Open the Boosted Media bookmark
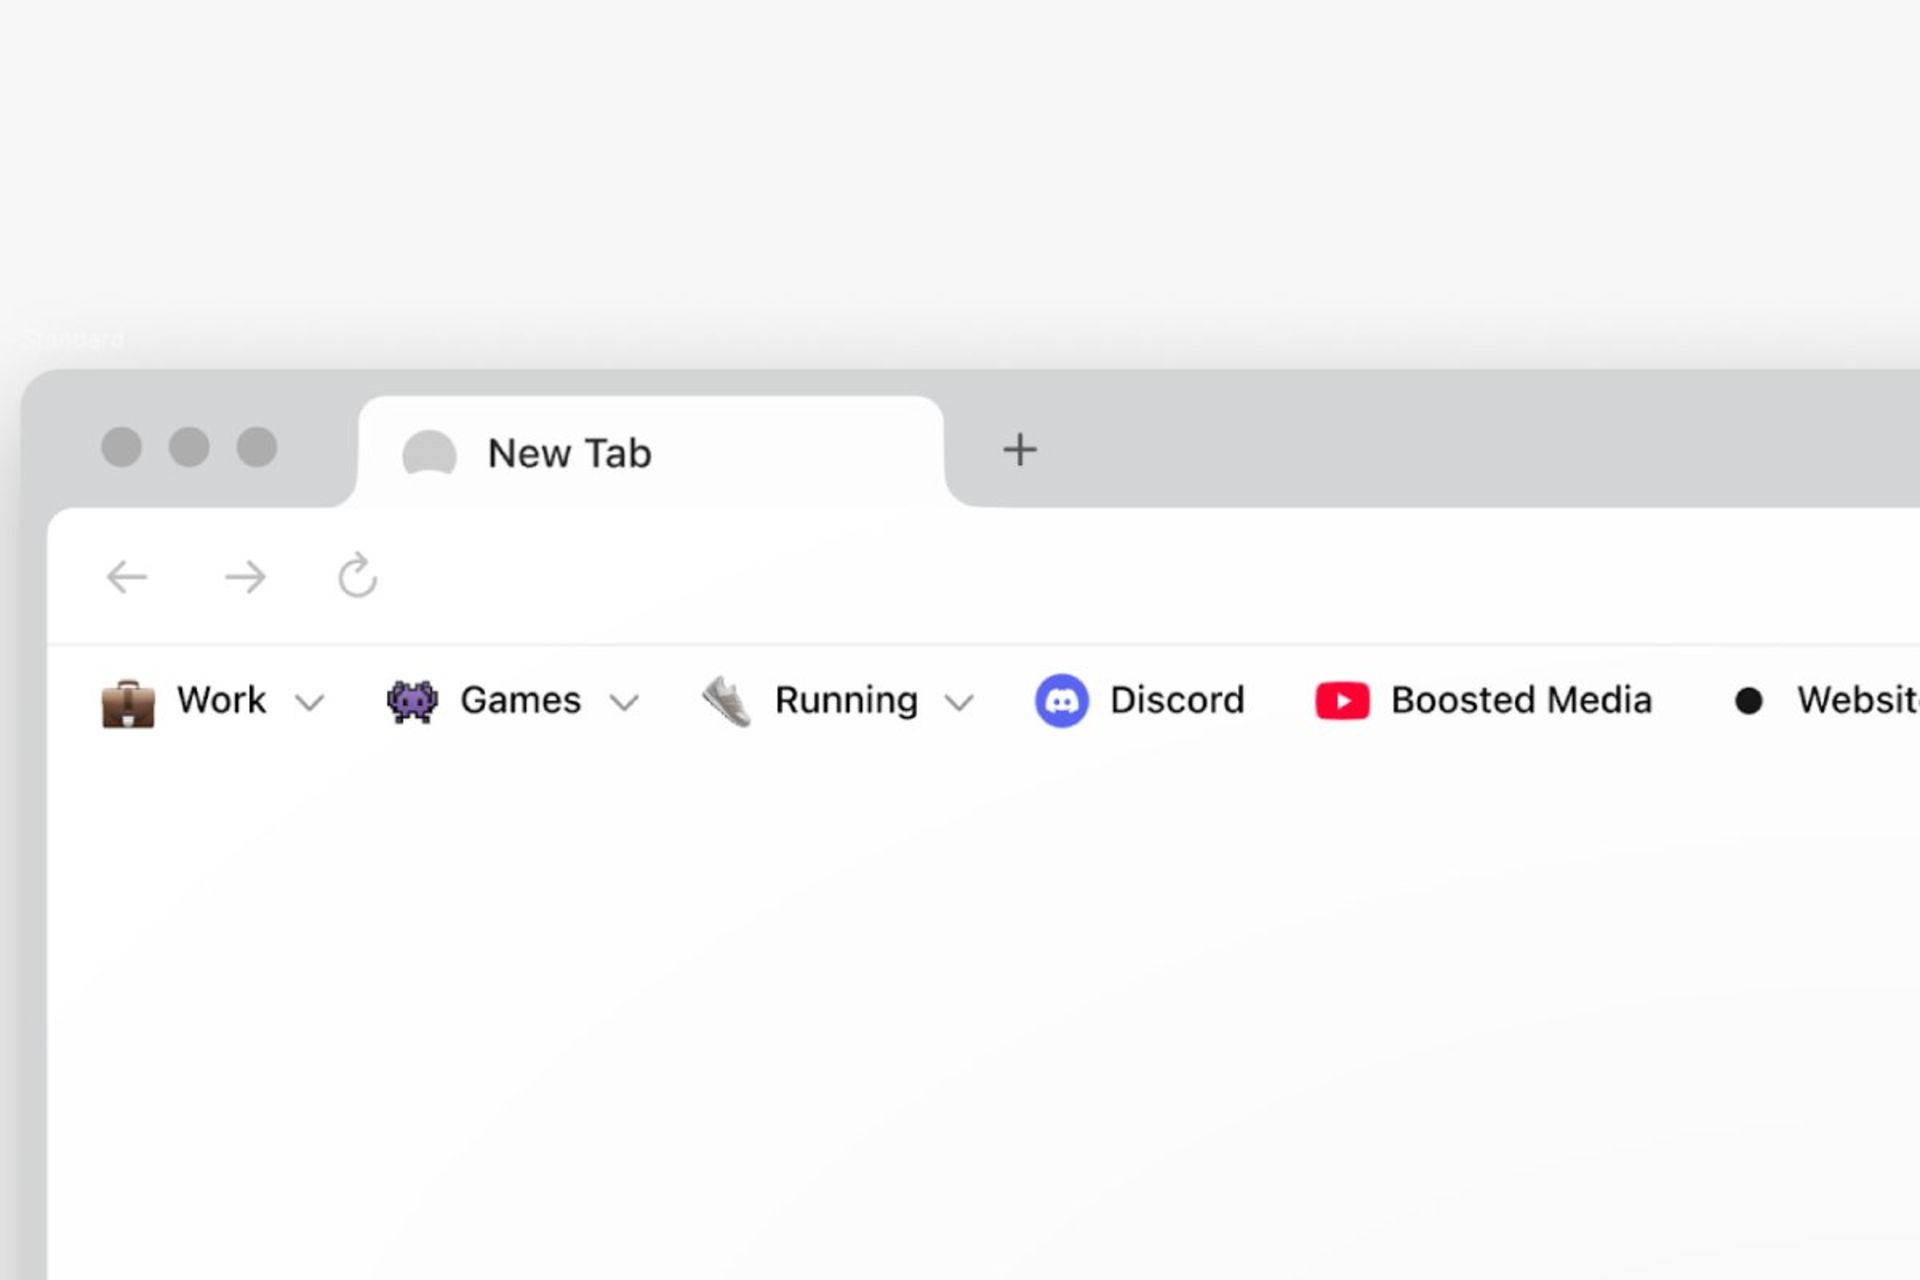The width and height of the screenshot is (1920, 1280). tap(1521, 701)
